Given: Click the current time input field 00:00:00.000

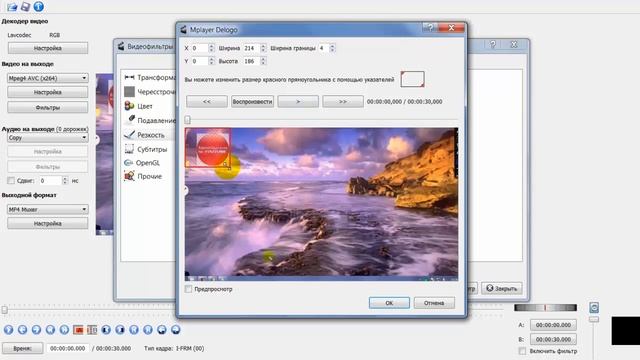Looking at the screenshot, I should (68, 349).
